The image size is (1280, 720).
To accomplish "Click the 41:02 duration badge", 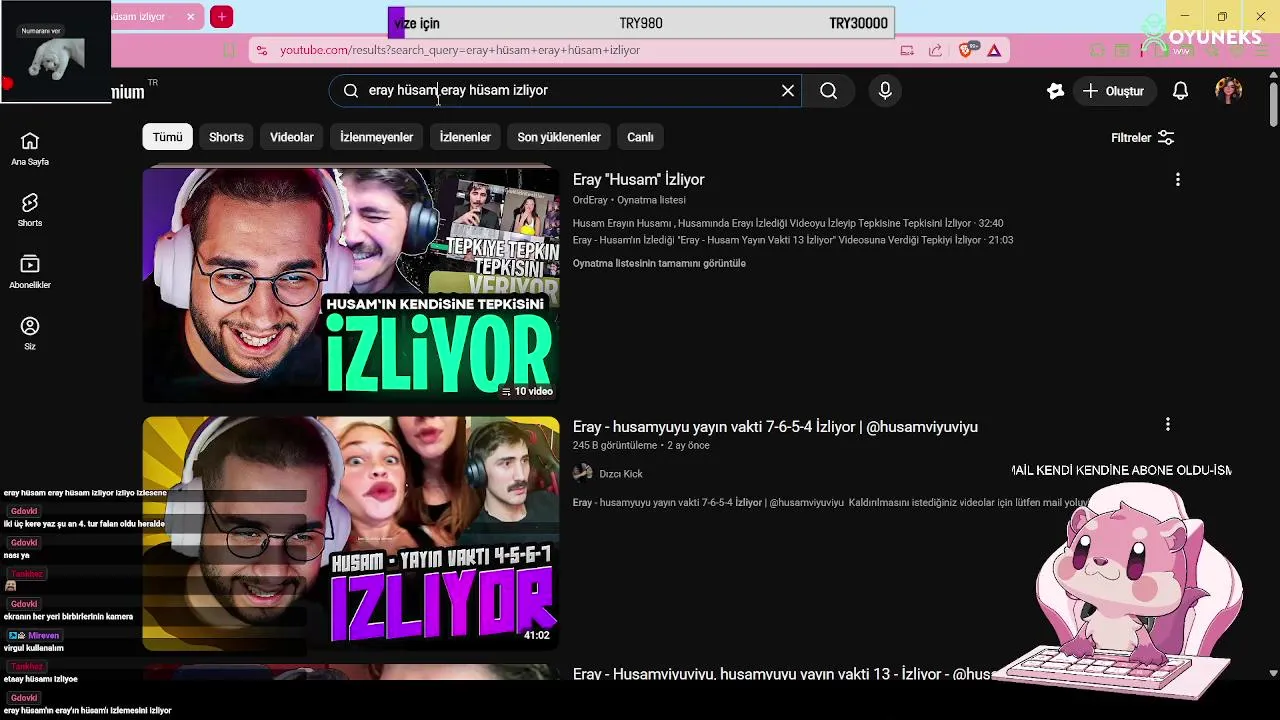I will point(537,635).
